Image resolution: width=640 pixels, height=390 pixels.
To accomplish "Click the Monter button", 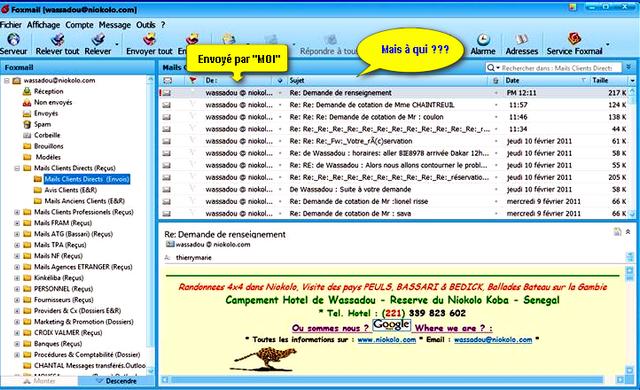I will pos(39,381).
